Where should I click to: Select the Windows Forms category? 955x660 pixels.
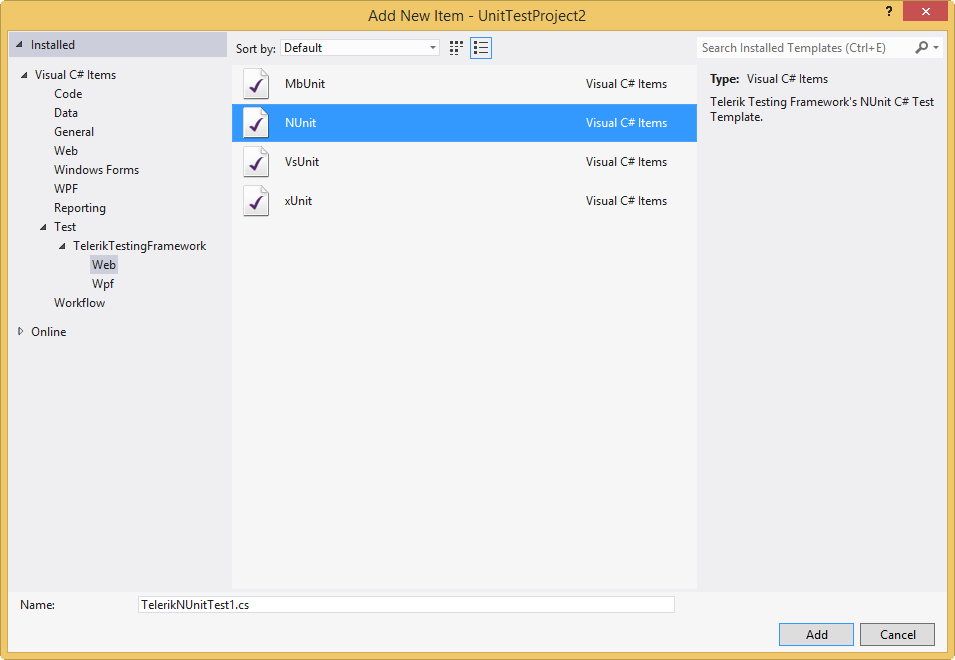point(96,170)
